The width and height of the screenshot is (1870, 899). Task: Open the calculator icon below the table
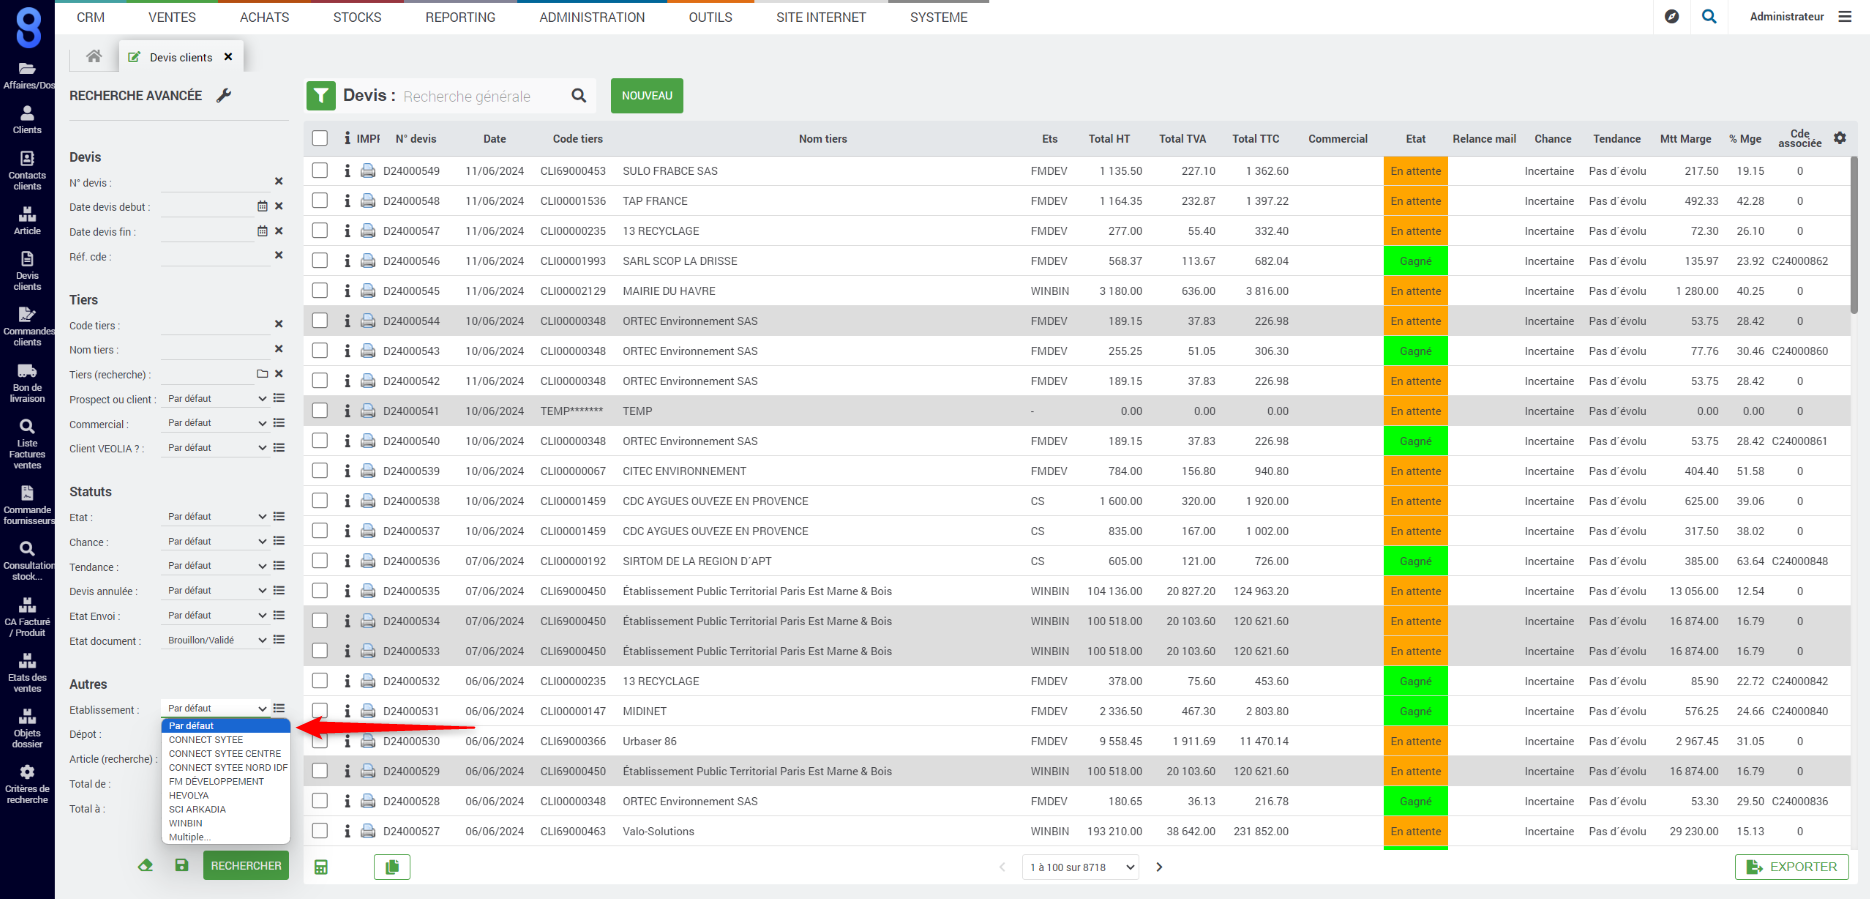coord(321,867)
